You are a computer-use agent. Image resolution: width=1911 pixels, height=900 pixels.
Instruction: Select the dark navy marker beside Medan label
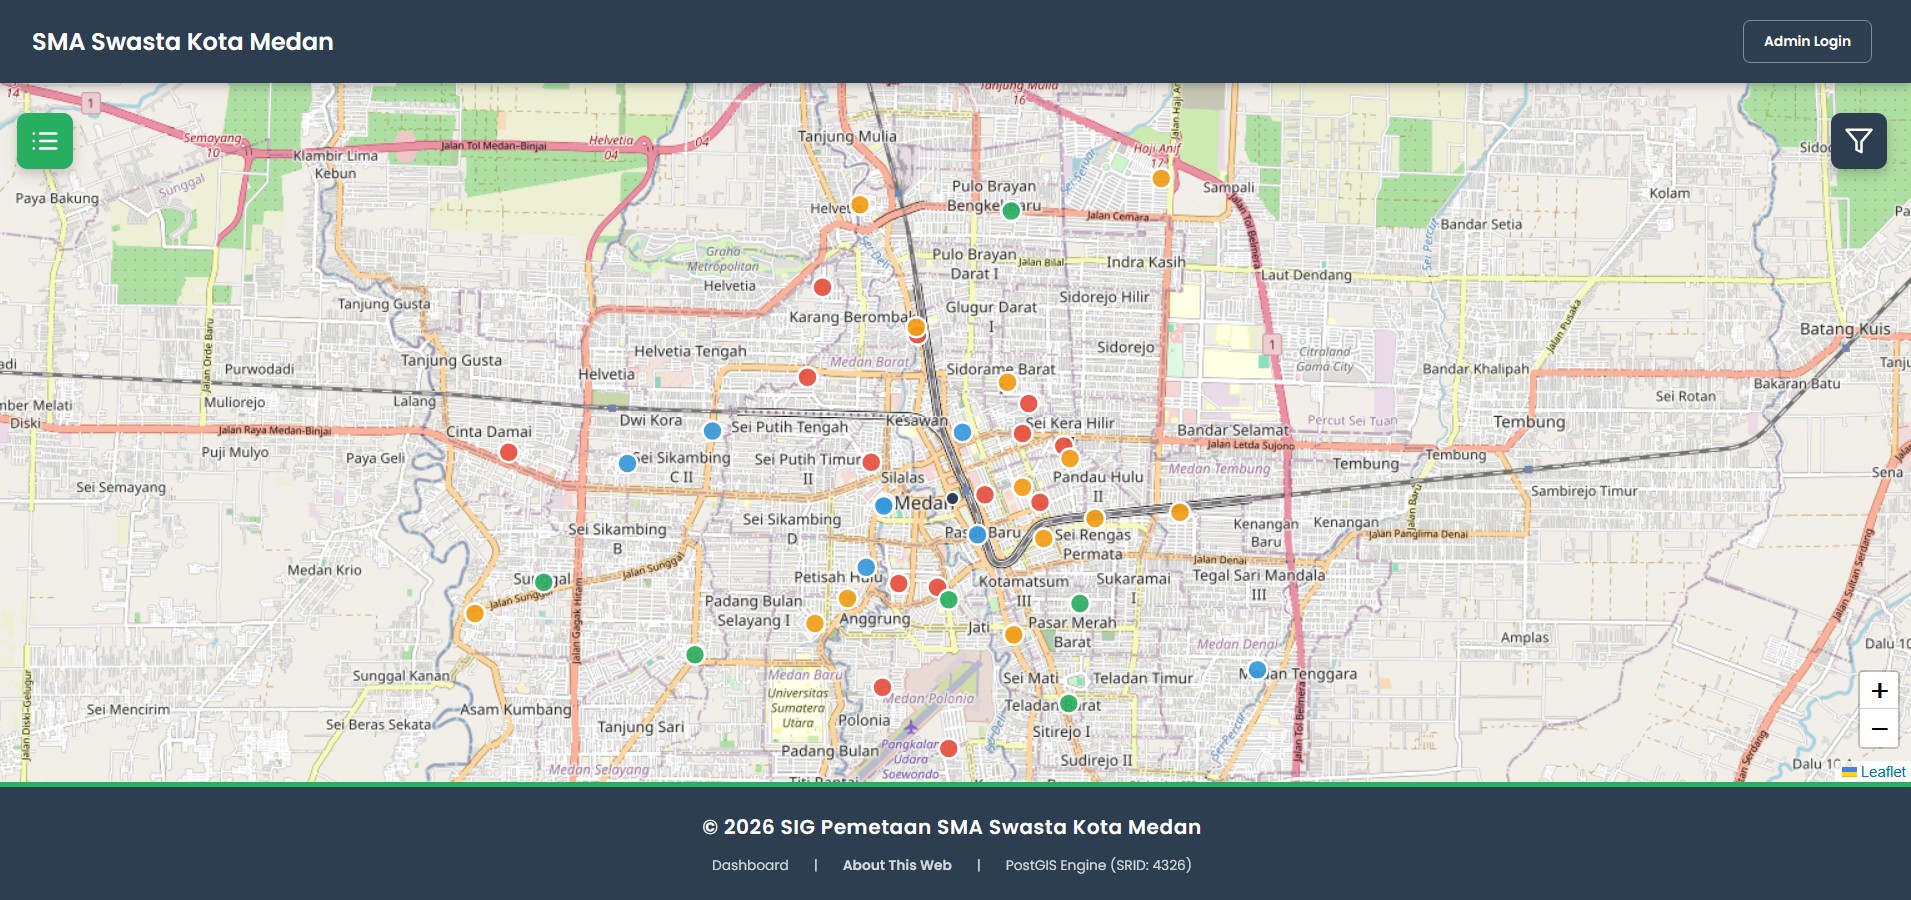(x=952, y=498)
